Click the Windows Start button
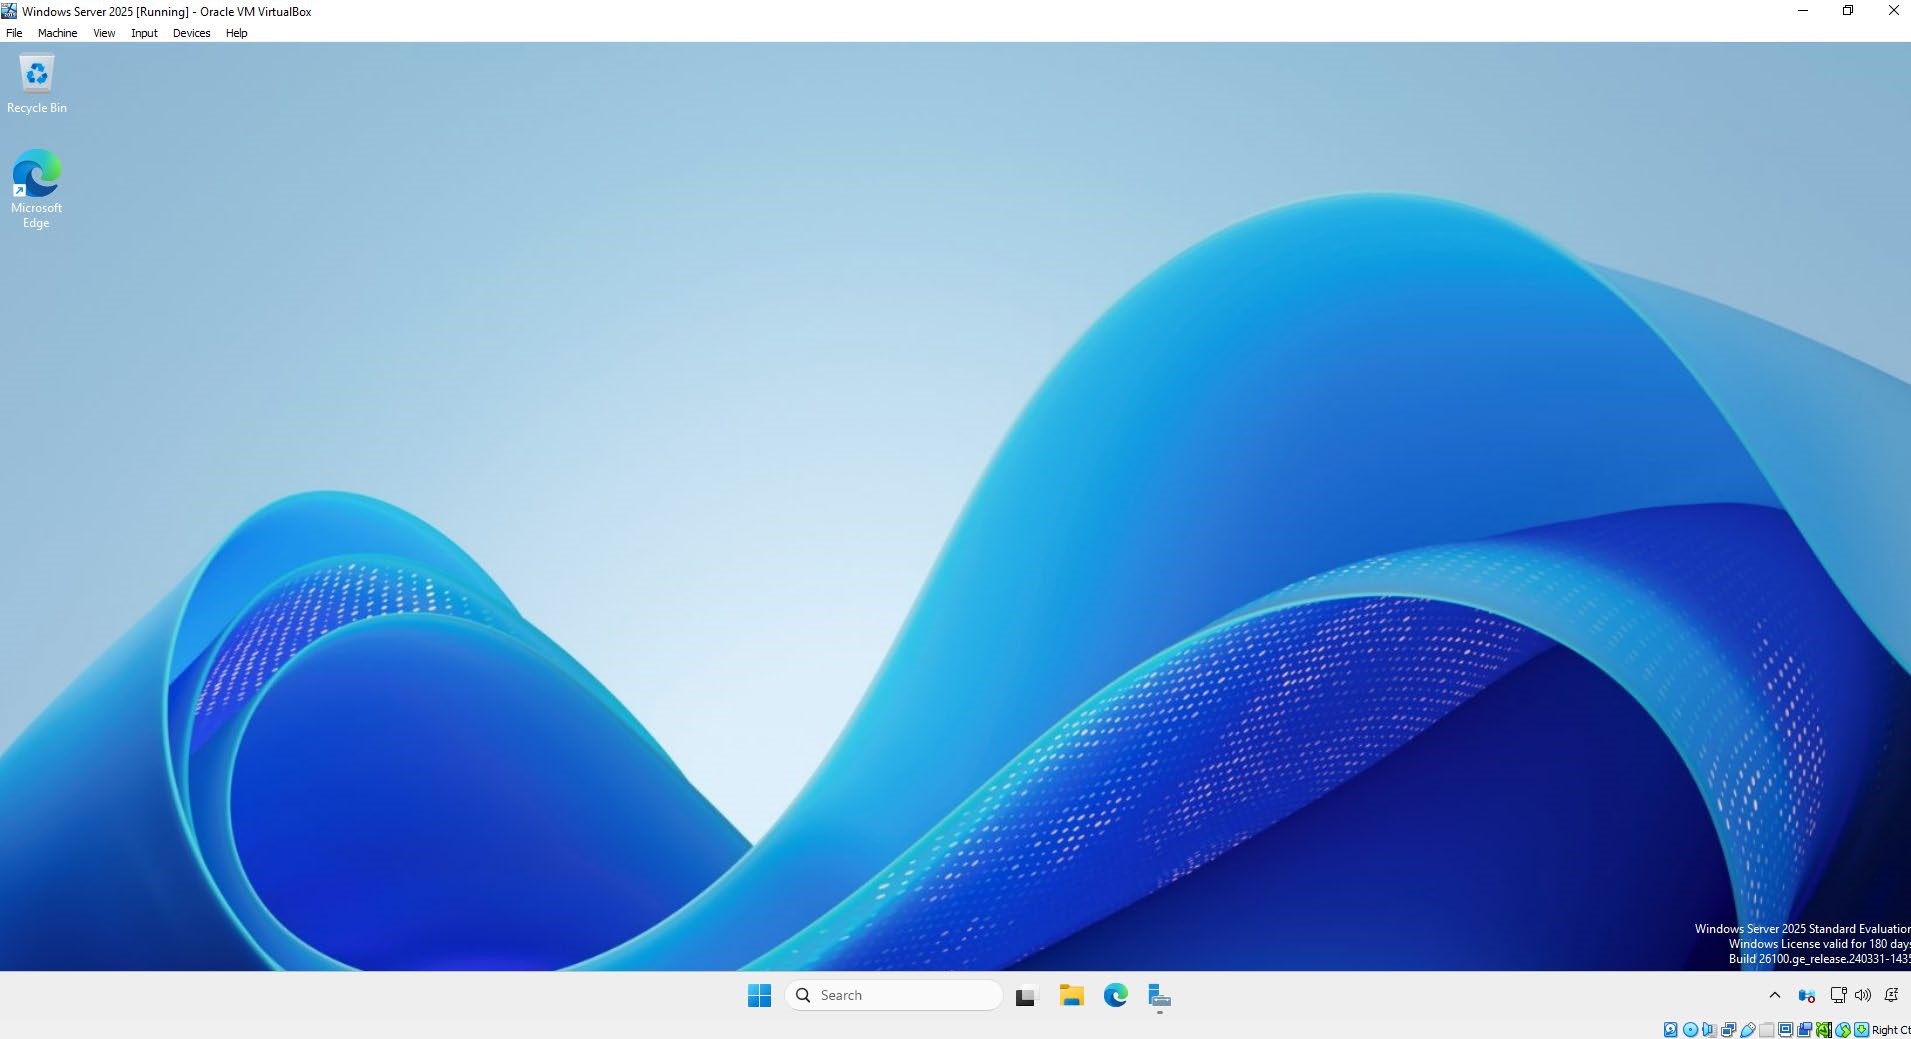The height and width of the screenshot is (1039, 1911). pyautogui.click(x=759, y=996)
